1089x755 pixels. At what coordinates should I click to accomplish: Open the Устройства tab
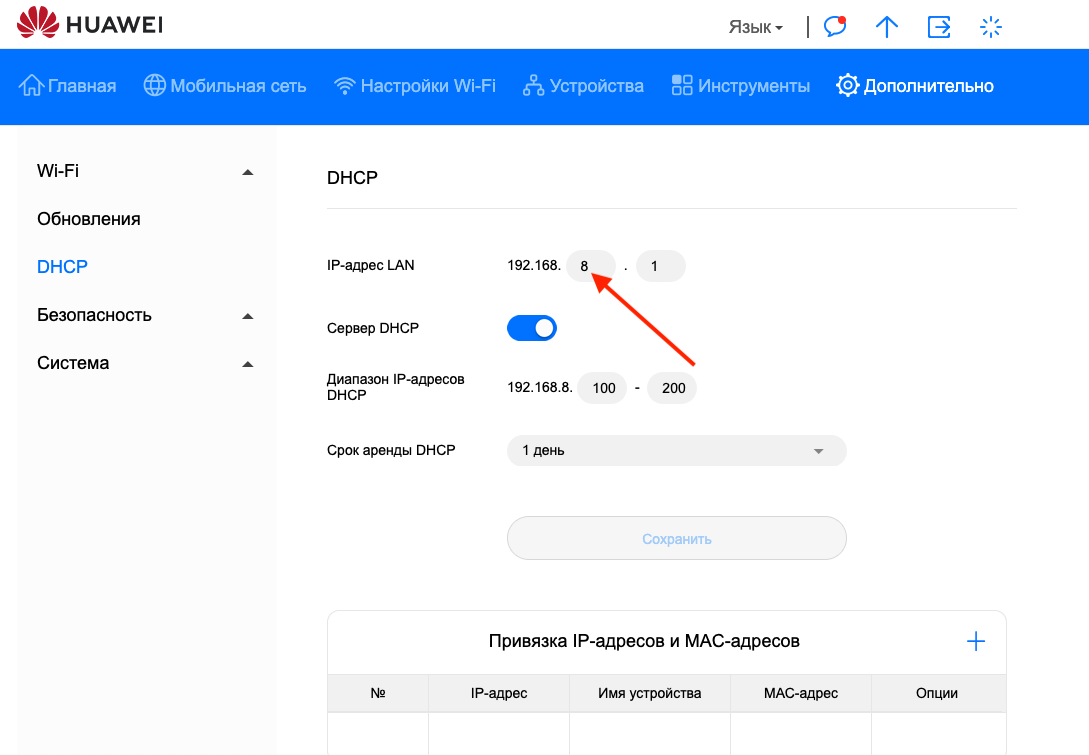click(583, 86)
